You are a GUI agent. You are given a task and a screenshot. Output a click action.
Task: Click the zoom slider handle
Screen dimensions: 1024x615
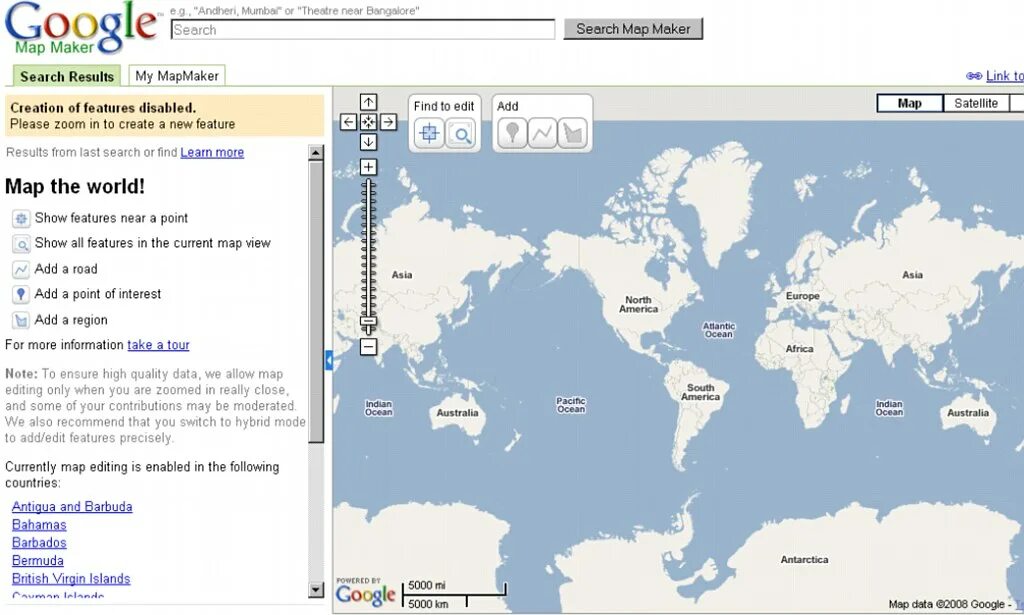point(368,321)
